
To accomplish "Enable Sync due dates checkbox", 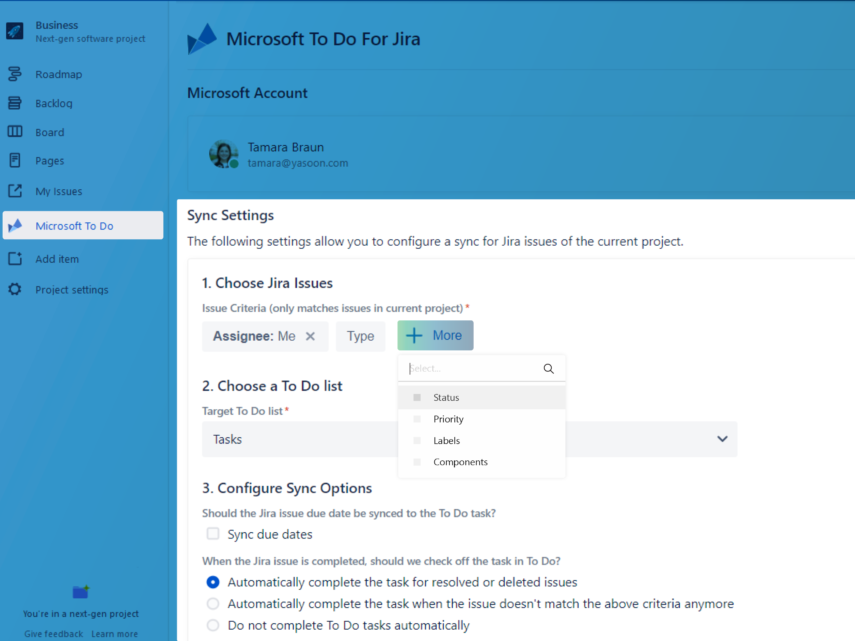I will [213, 534].
